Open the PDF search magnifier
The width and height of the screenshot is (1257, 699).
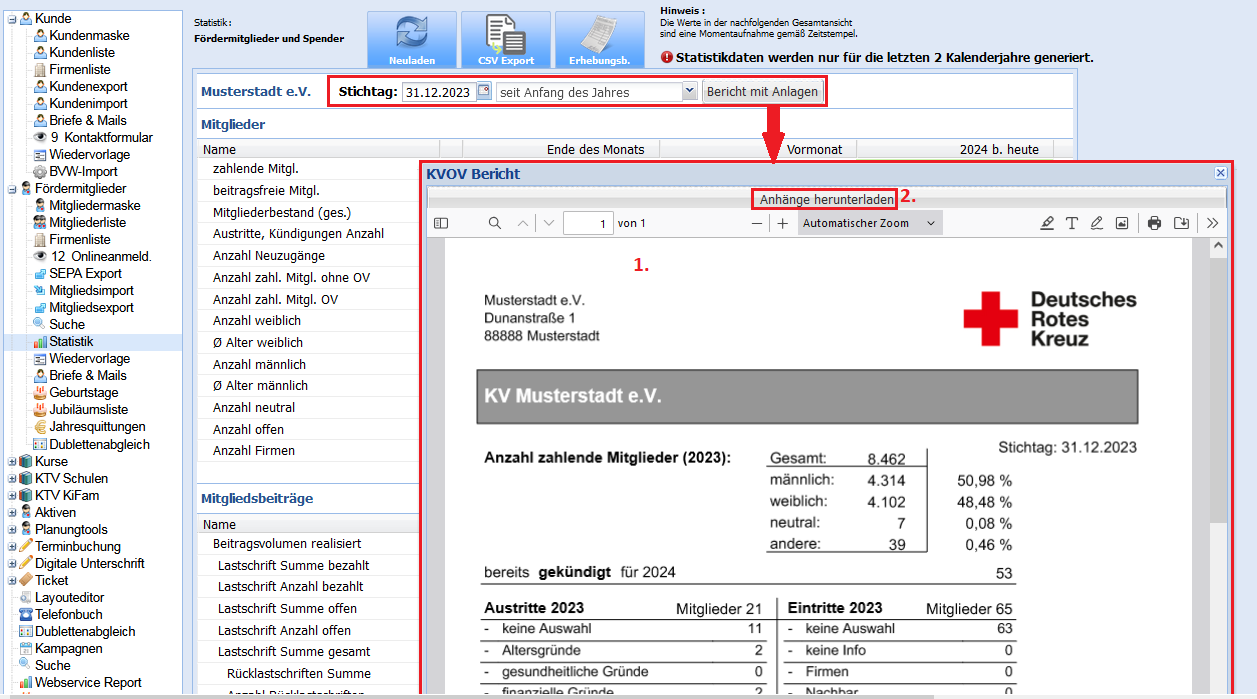(495, 223)
